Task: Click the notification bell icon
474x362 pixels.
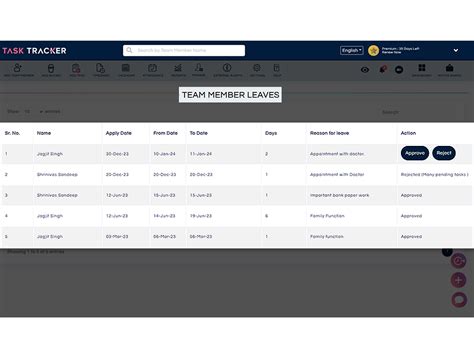Action: coord(383,69)
